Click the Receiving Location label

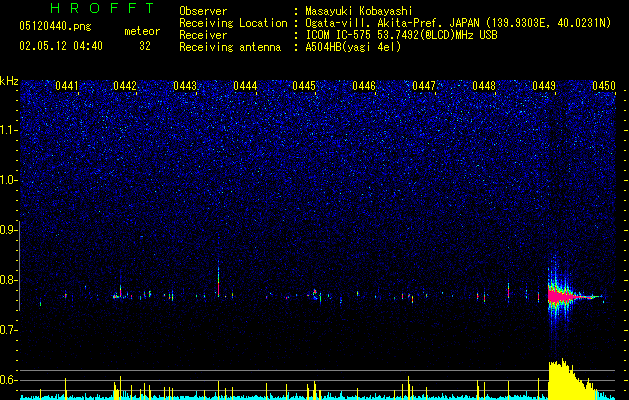click(x=233, y=23)
